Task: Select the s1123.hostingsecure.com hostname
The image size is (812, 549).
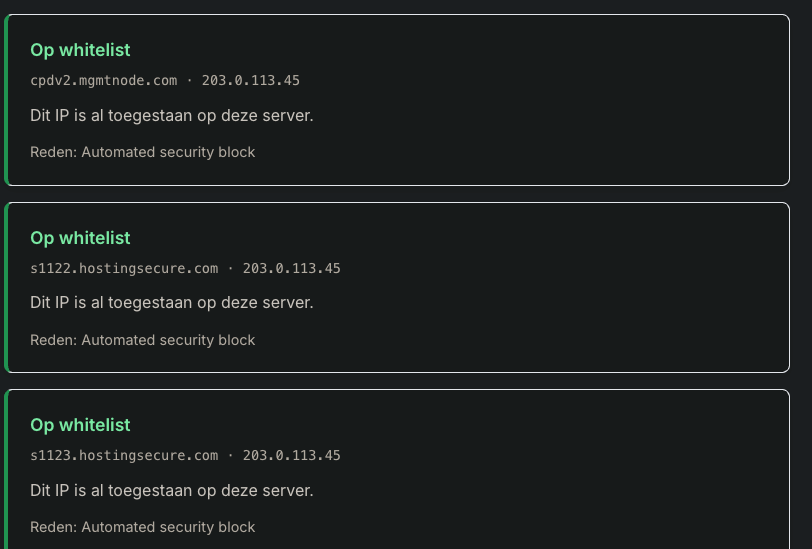Action: [x=124, y=455]
